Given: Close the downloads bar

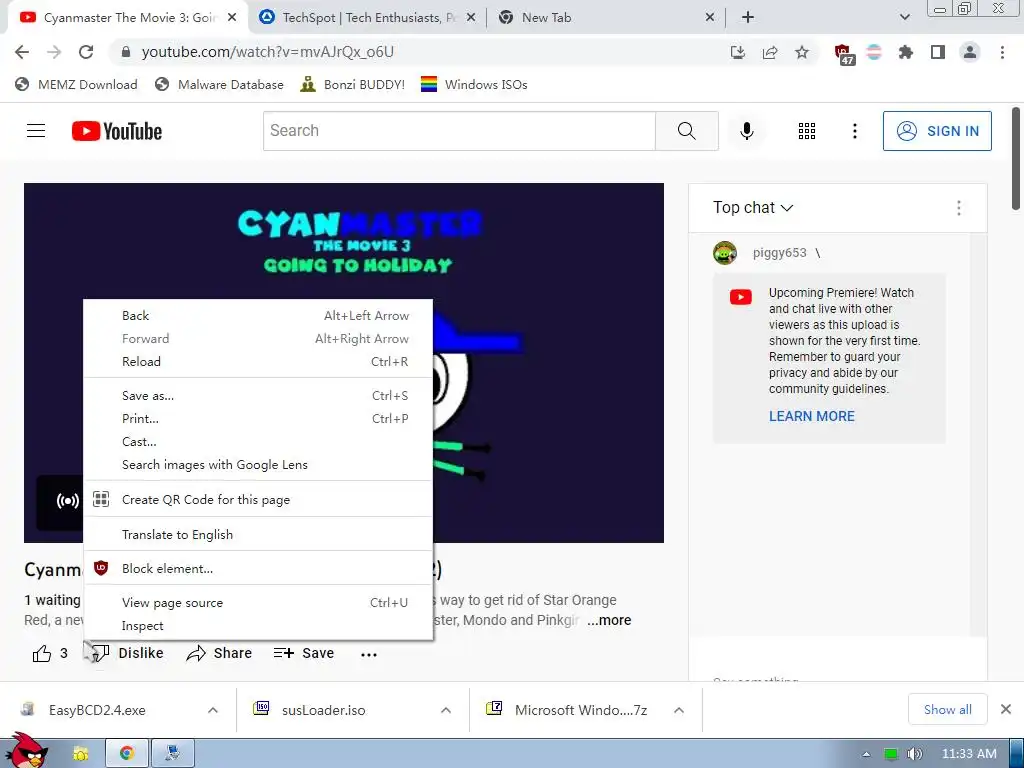Looking at the screenshot, I should tap(1006, 709).
